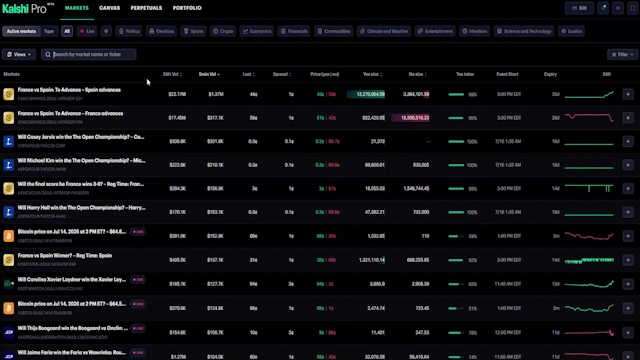Viewport: 640px width, 360px height.
Task: Open the account balance wallet button
Action: (x=580, y=8)
